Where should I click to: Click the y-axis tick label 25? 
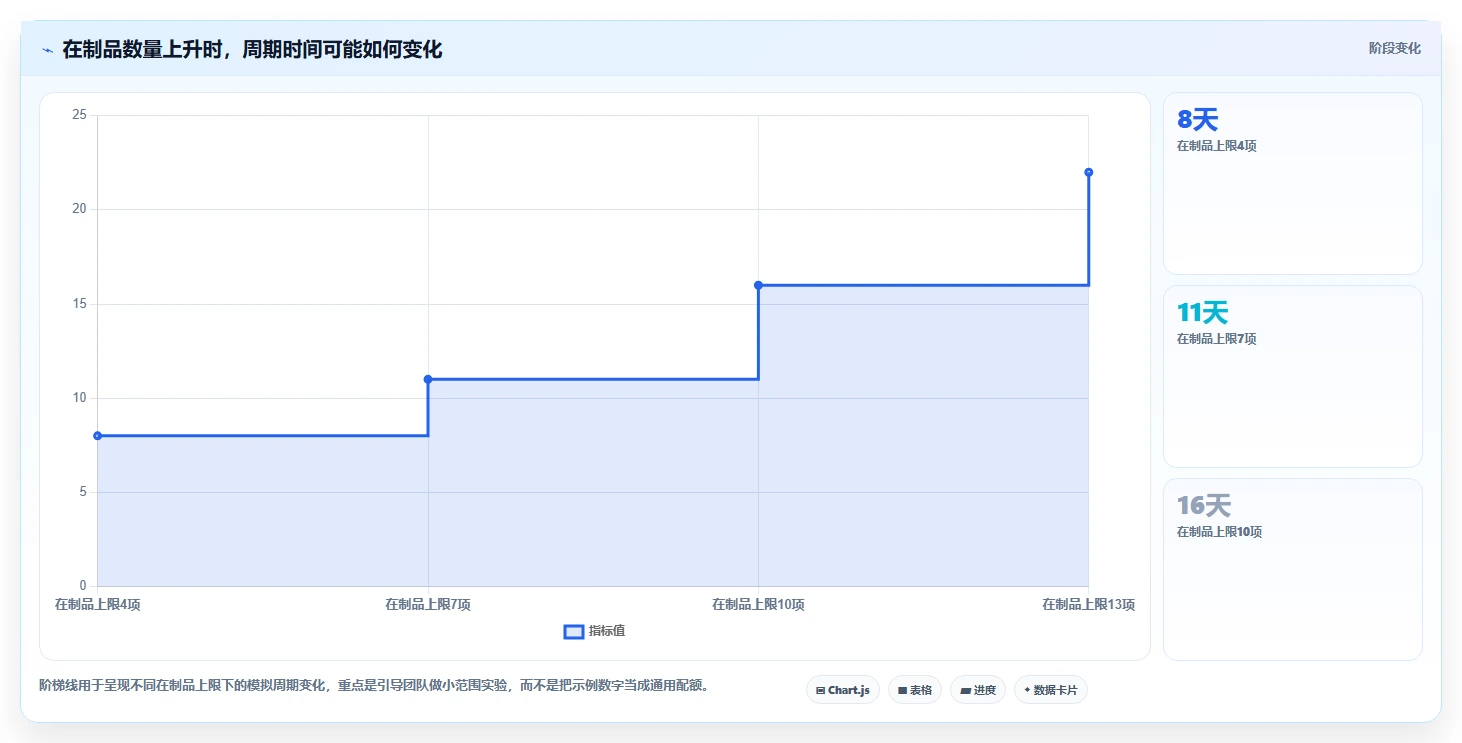pyautogui.click(x=80, y=115)
